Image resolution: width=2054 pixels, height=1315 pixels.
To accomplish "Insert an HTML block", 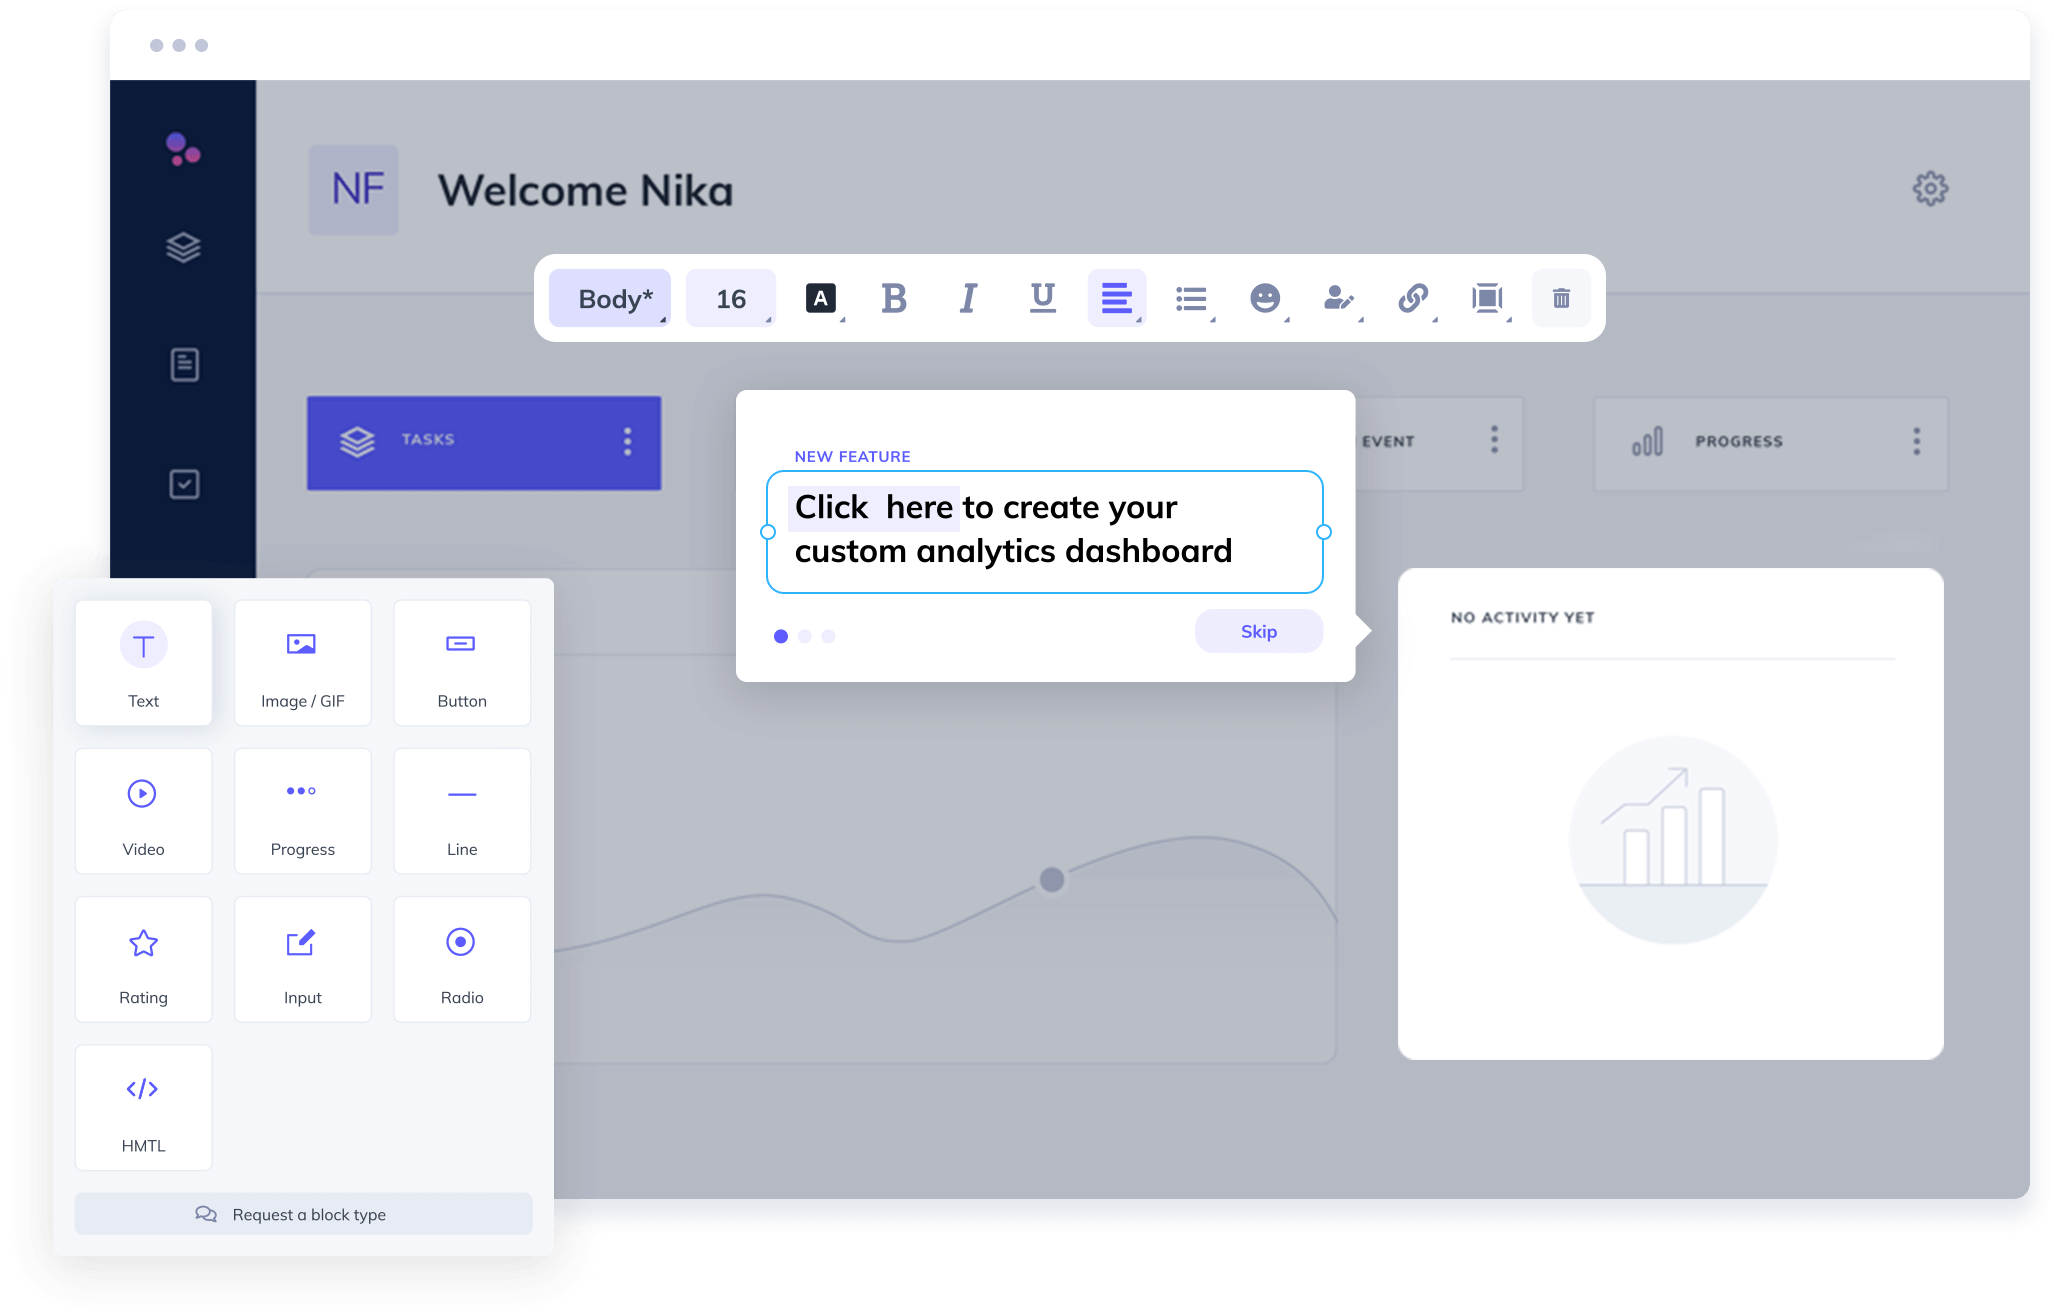I will tap(143, 1106).
